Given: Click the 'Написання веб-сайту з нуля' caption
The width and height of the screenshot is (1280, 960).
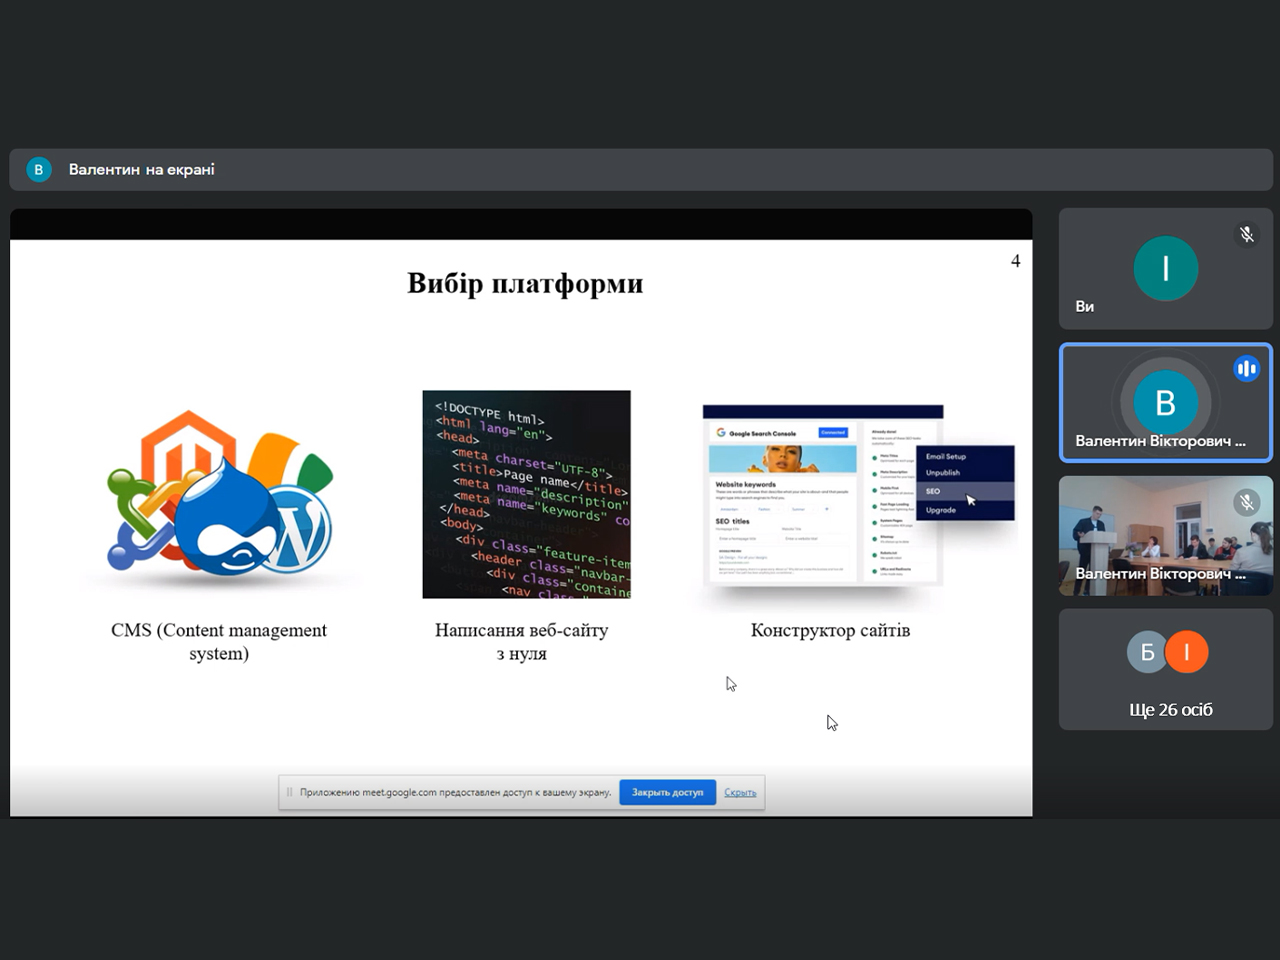Looking at the screenshot, I should 521,641.
